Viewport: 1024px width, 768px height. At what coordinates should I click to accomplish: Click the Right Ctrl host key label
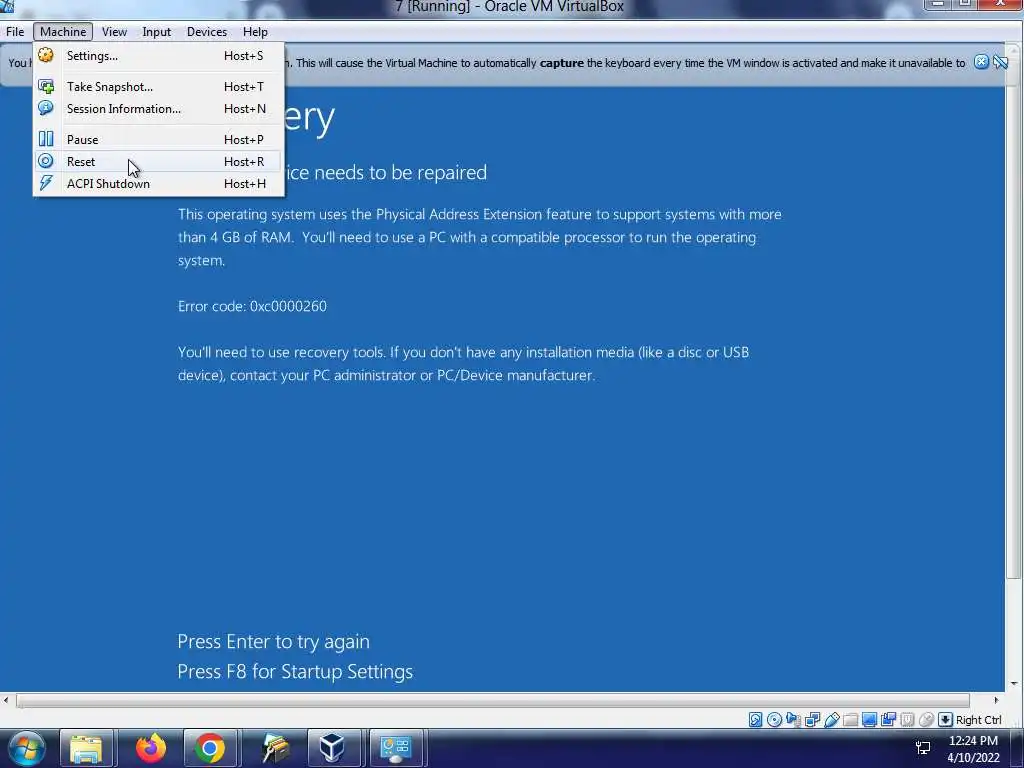978,720
